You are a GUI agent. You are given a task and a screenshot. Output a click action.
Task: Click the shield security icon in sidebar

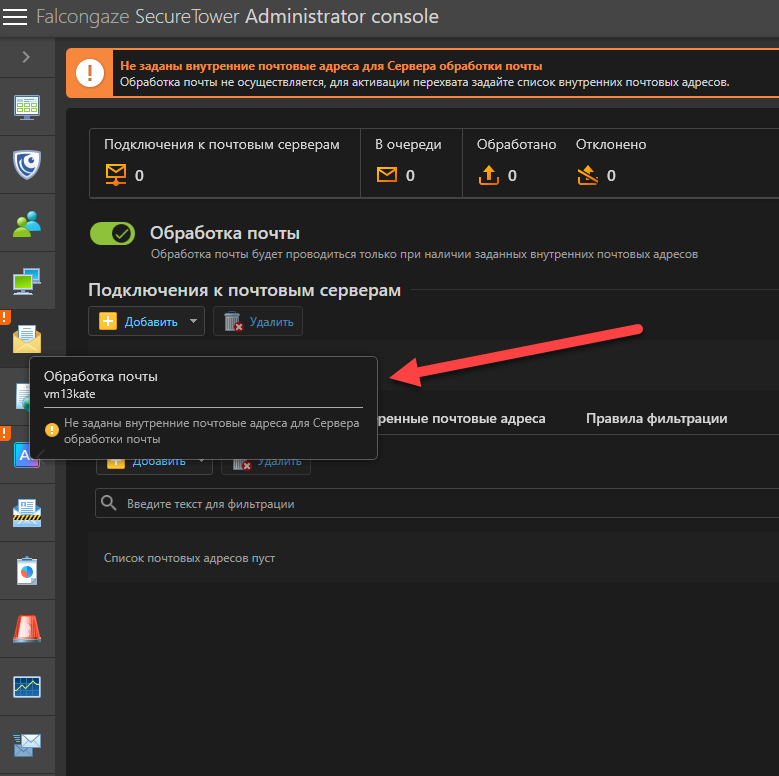tap(27, 164)
